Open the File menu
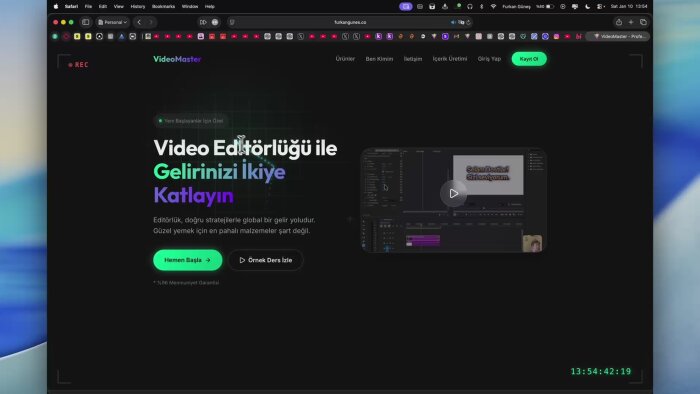The width and height of the screenshot is (700, 394). coord(88,6)
